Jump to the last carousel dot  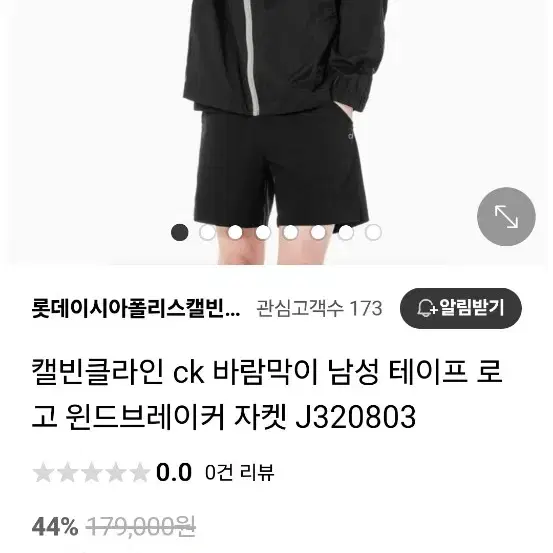(x=373, y=232)
